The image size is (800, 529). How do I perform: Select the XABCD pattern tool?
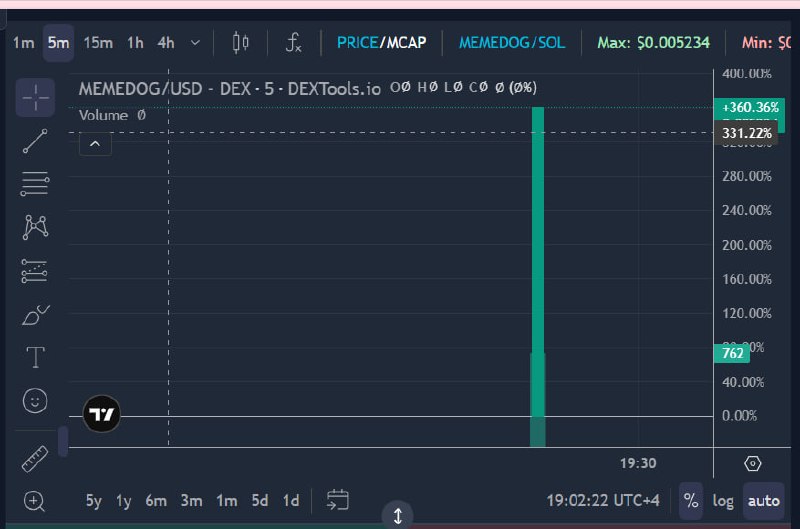pos(35,227)
